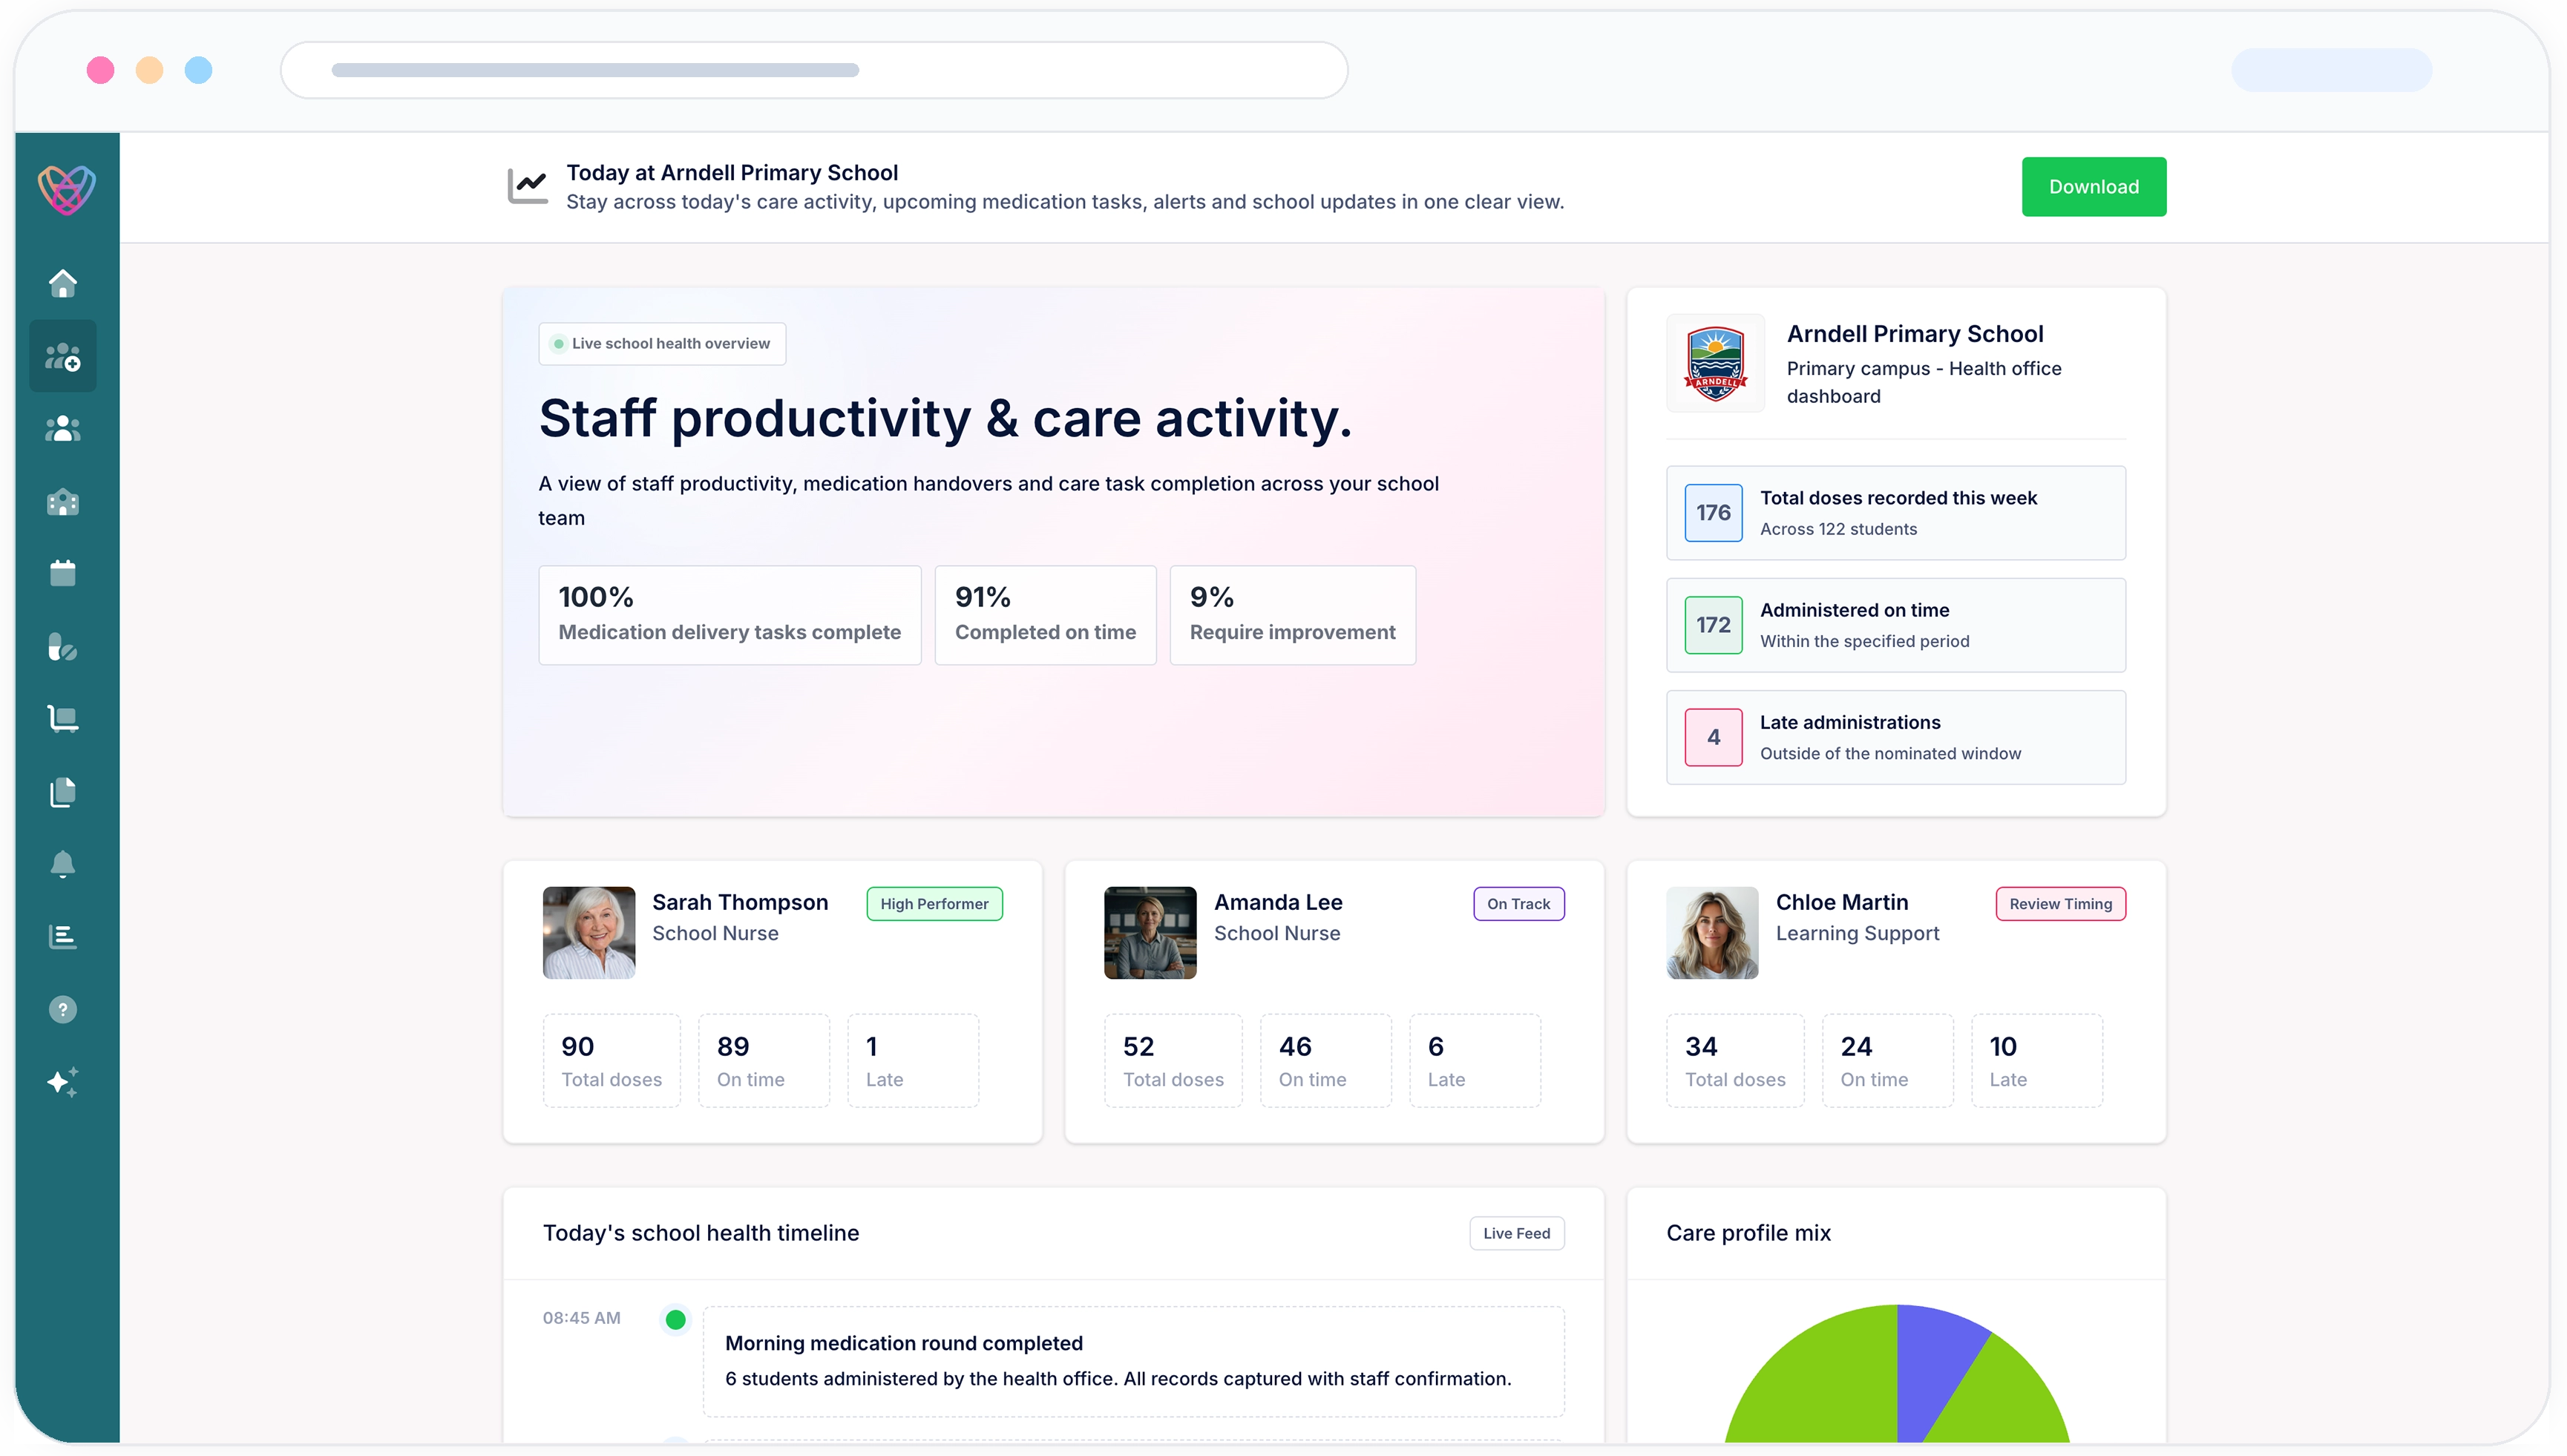Image resolution: width=2567 pixels, height=1456 pixels.
Task: Click the blue window dot
Action: point(199,70)
